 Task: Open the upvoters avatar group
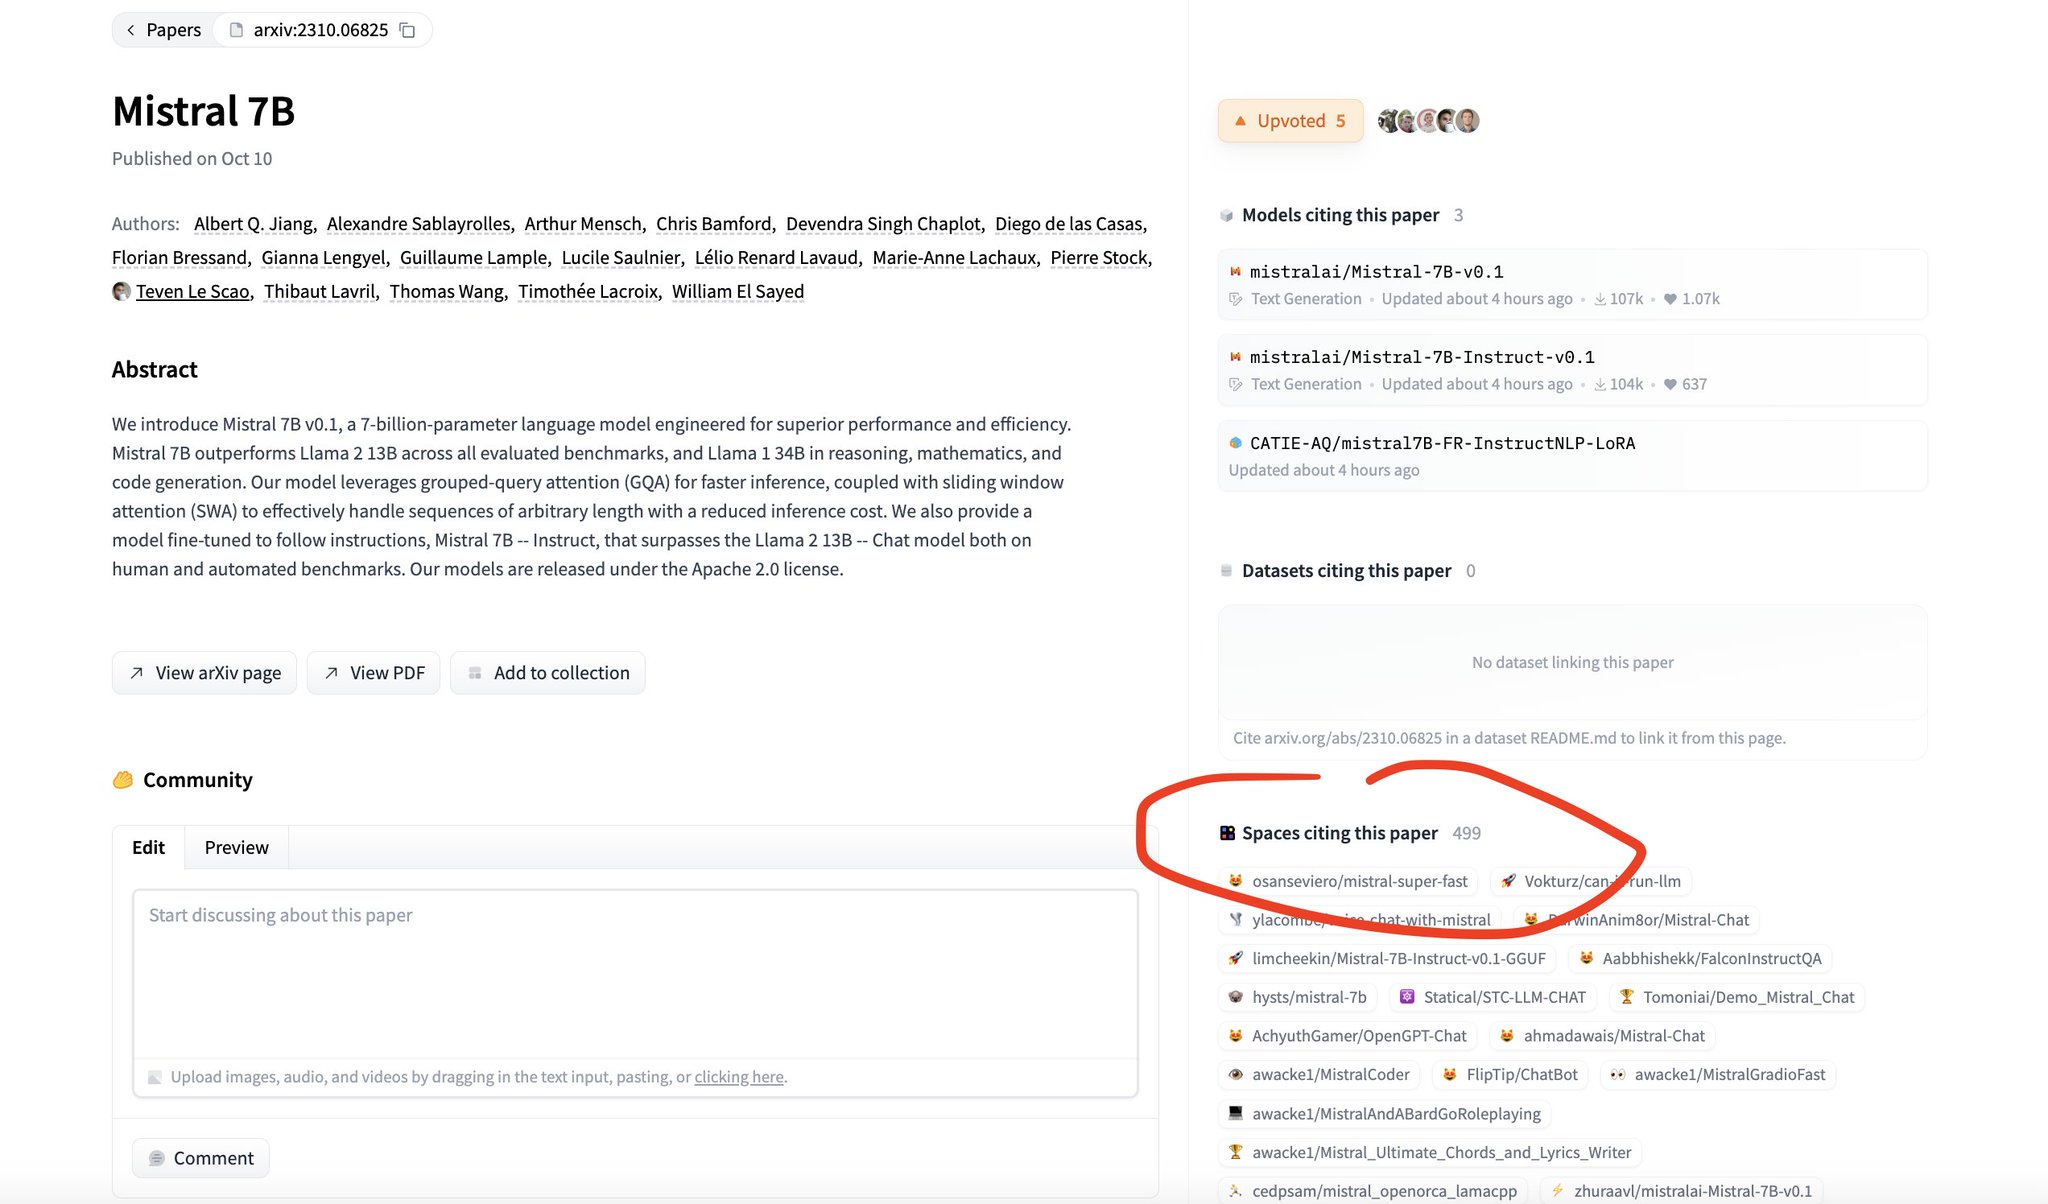[1428, 121]
